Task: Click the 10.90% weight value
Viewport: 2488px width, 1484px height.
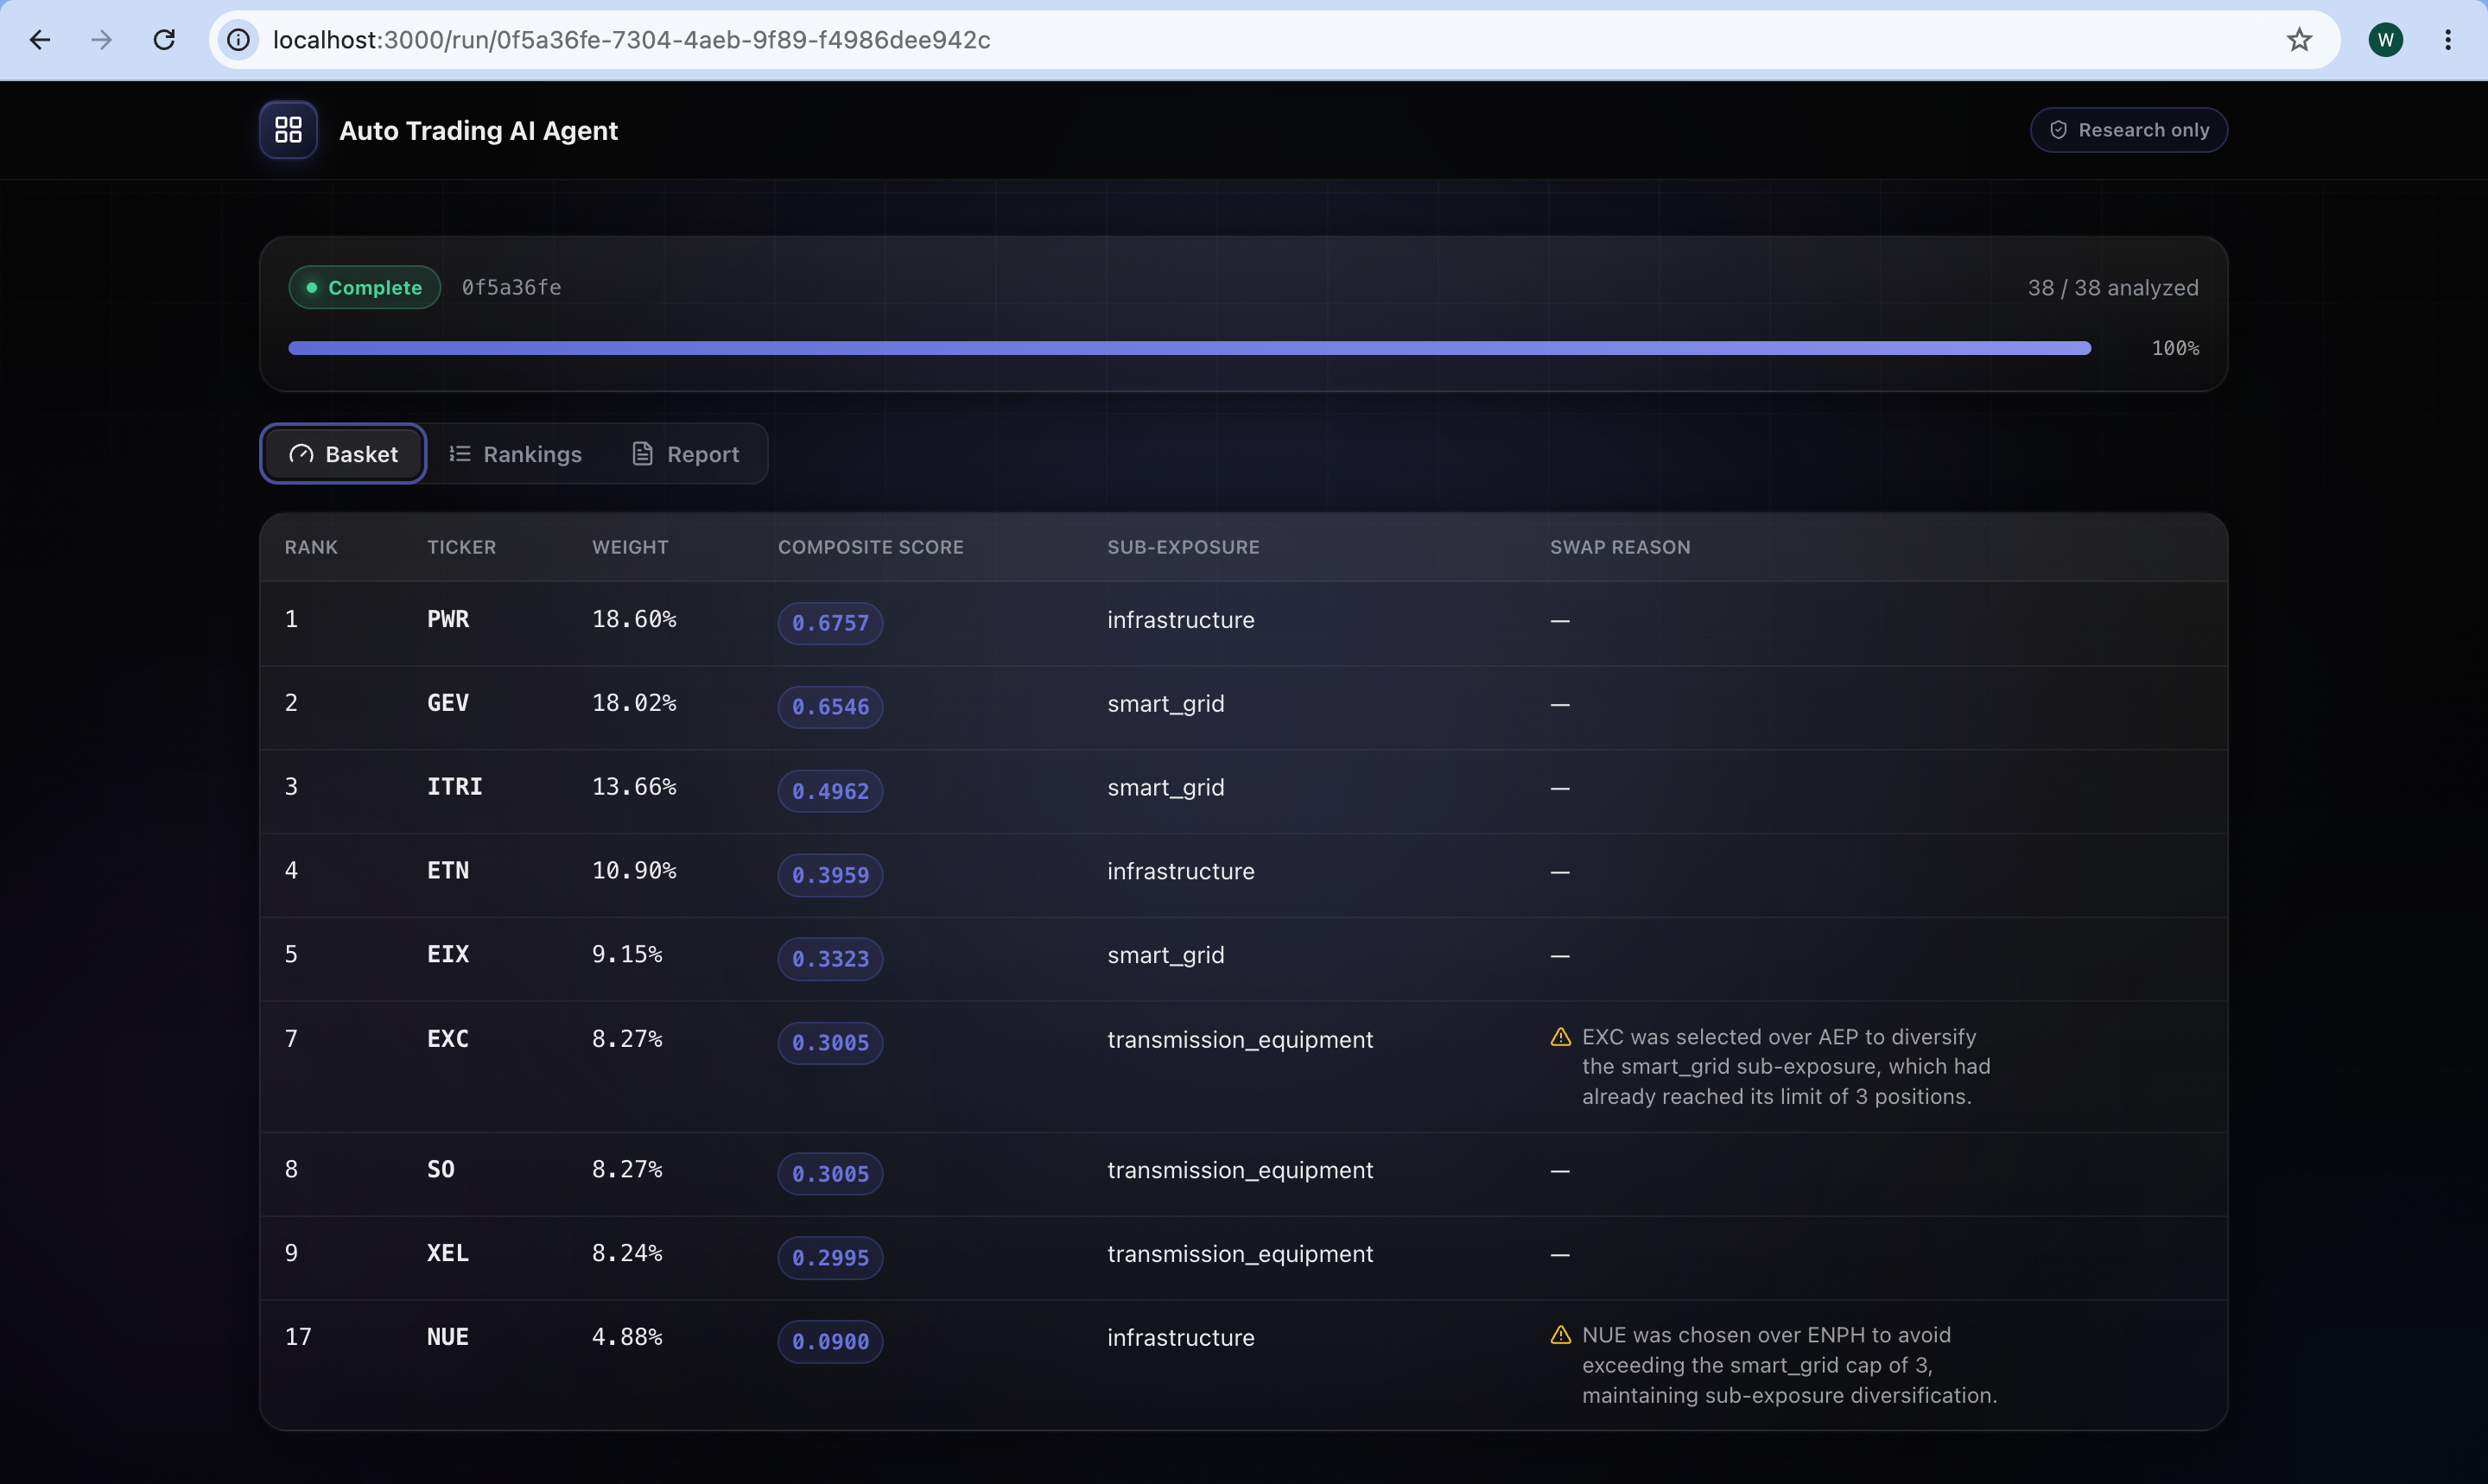Action: pos(634,871)
